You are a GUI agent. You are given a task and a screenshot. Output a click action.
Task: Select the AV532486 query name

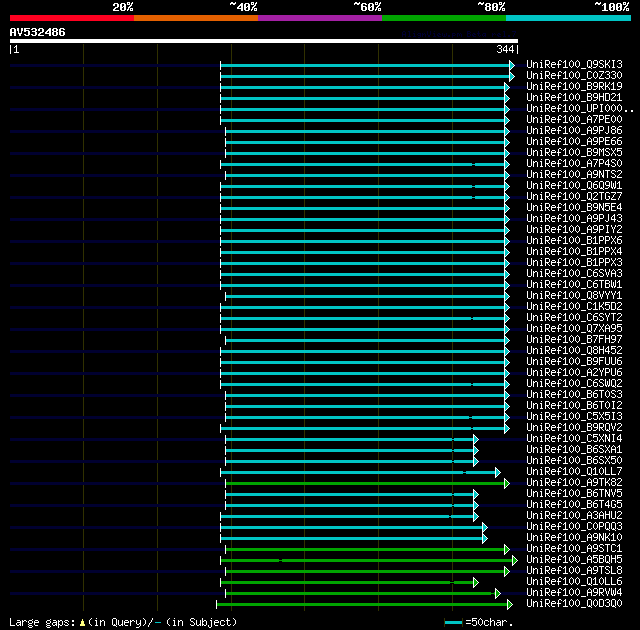point(38,32)
